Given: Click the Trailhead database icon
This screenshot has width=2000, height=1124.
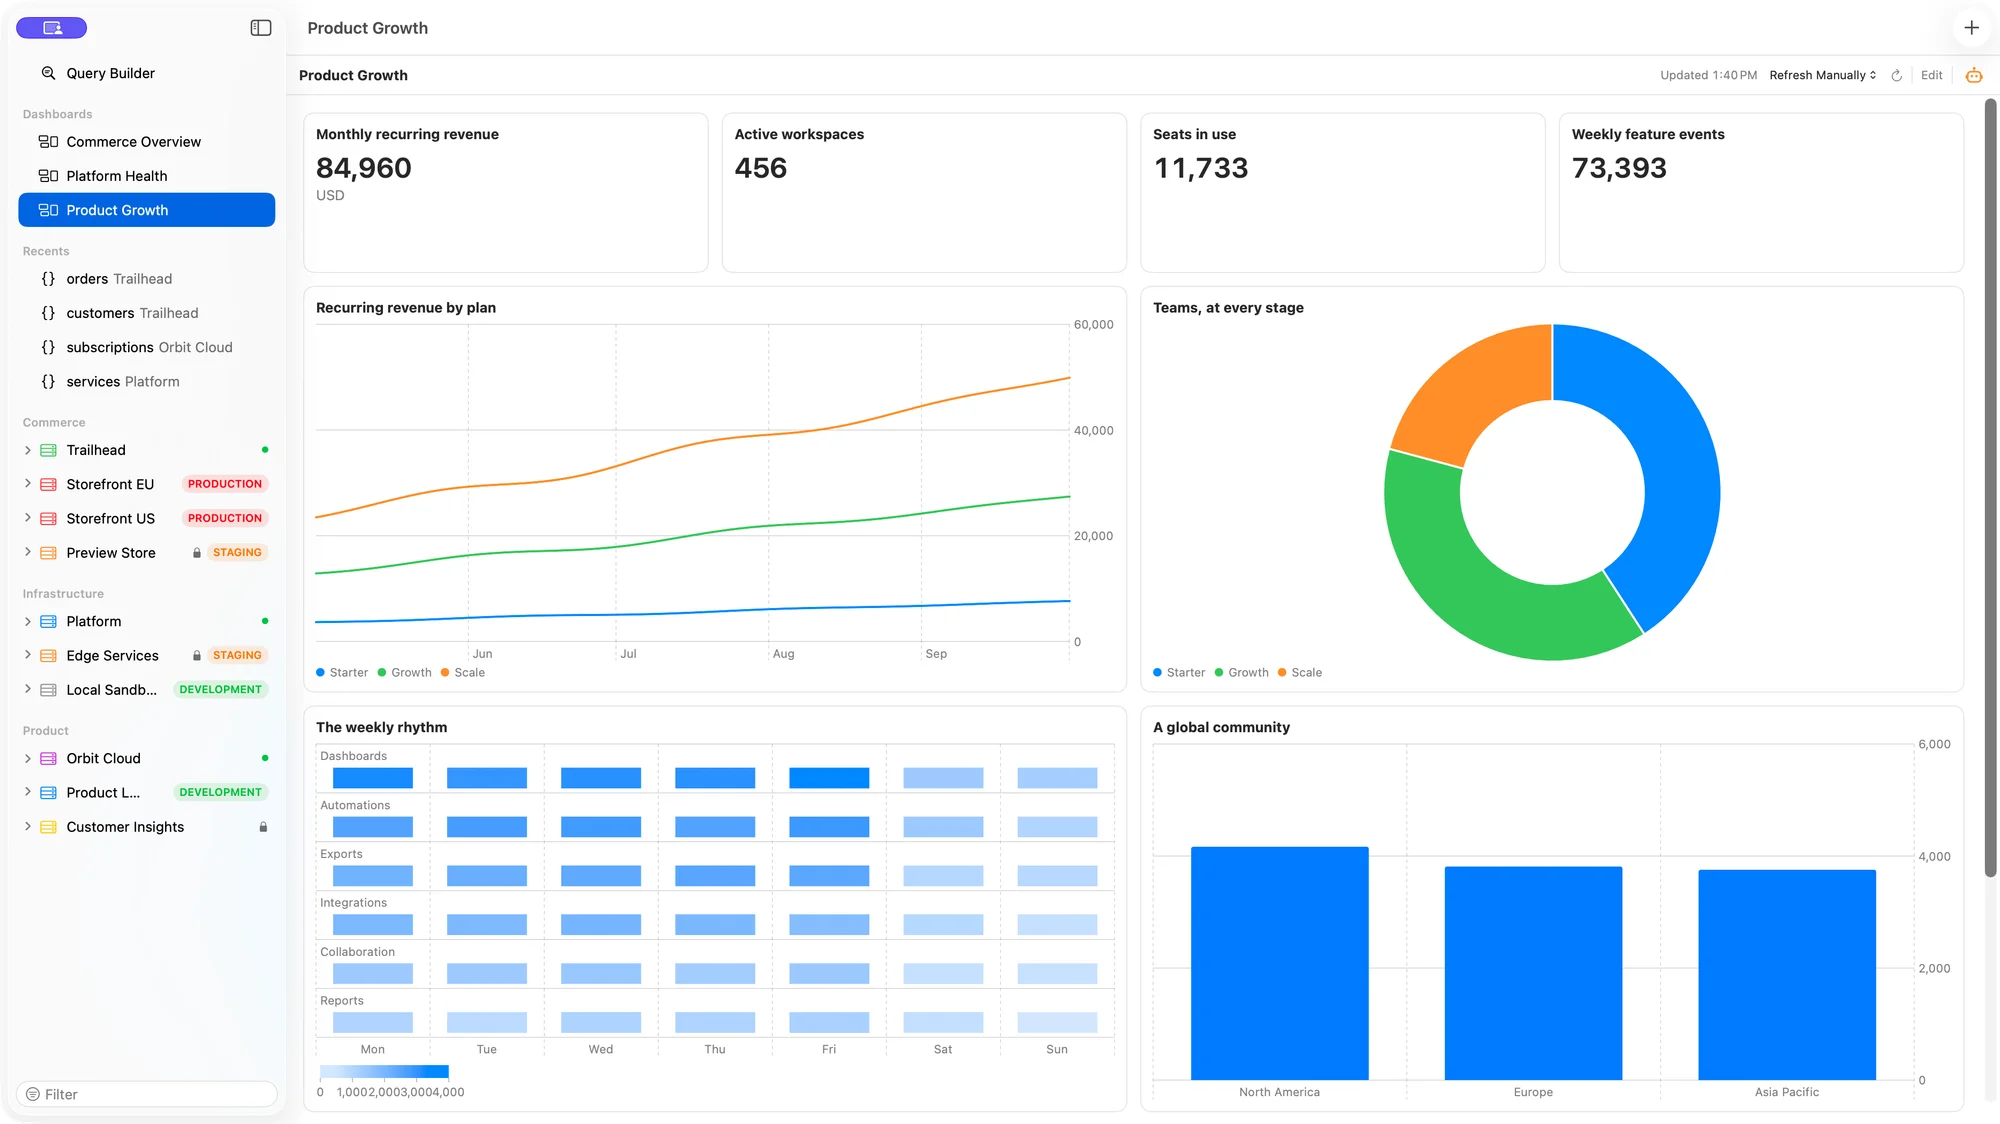Looking at the screenshot, I should tap(48, 450).
